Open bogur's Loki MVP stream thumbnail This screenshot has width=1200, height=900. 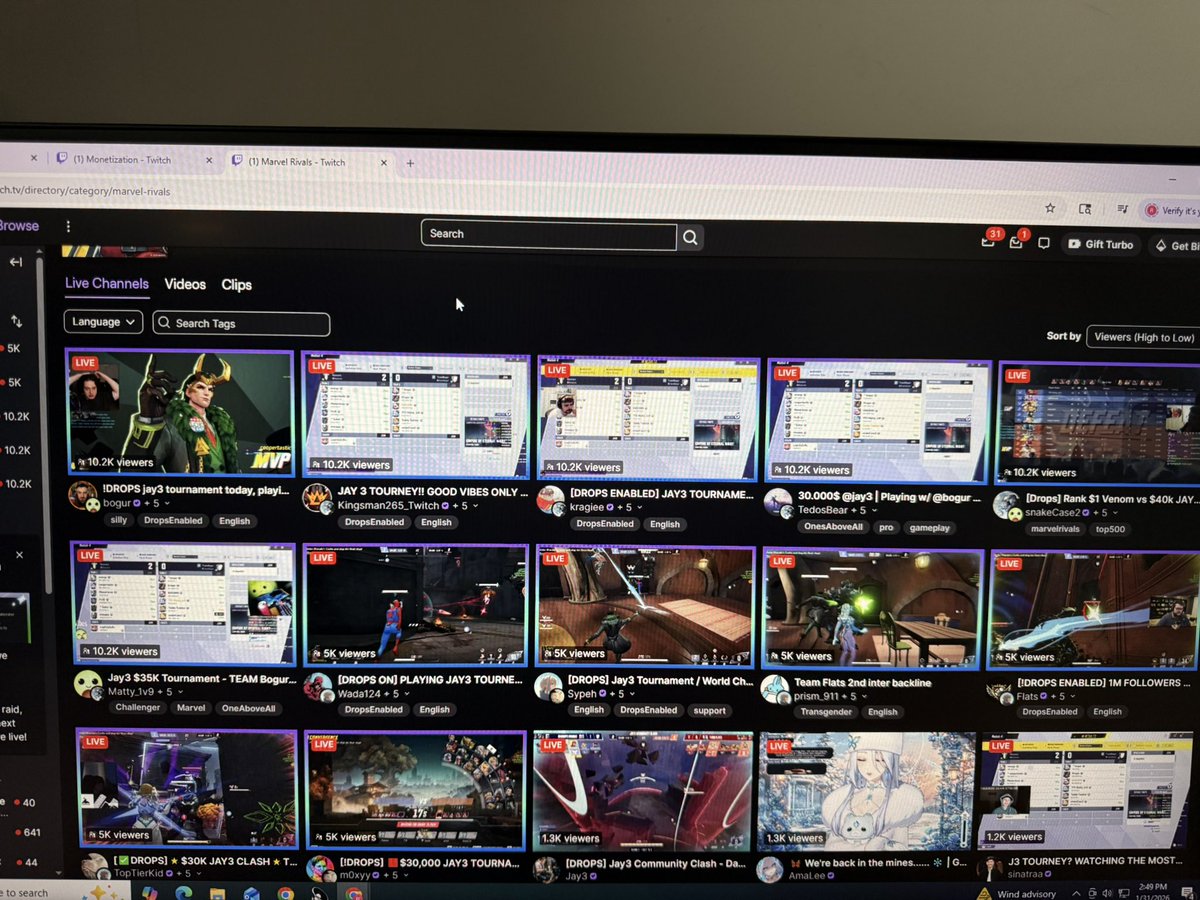pyautogui.click(x=180, y=411)
